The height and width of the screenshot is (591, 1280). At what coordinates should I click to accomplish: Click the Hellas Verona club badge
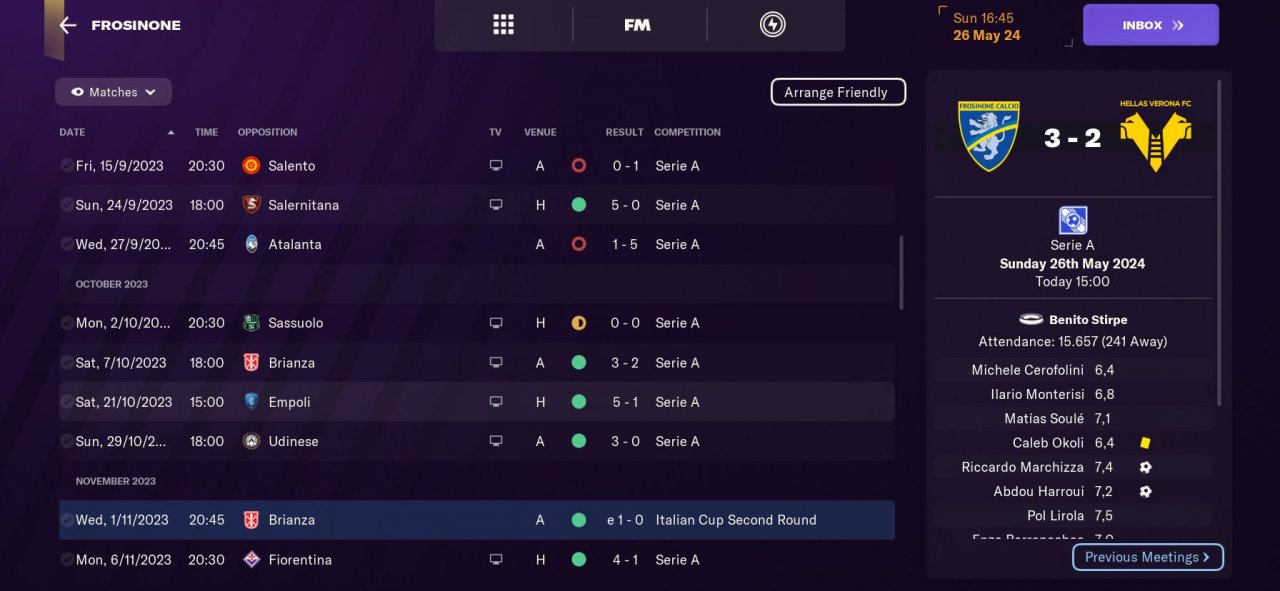click(1155, 135)
